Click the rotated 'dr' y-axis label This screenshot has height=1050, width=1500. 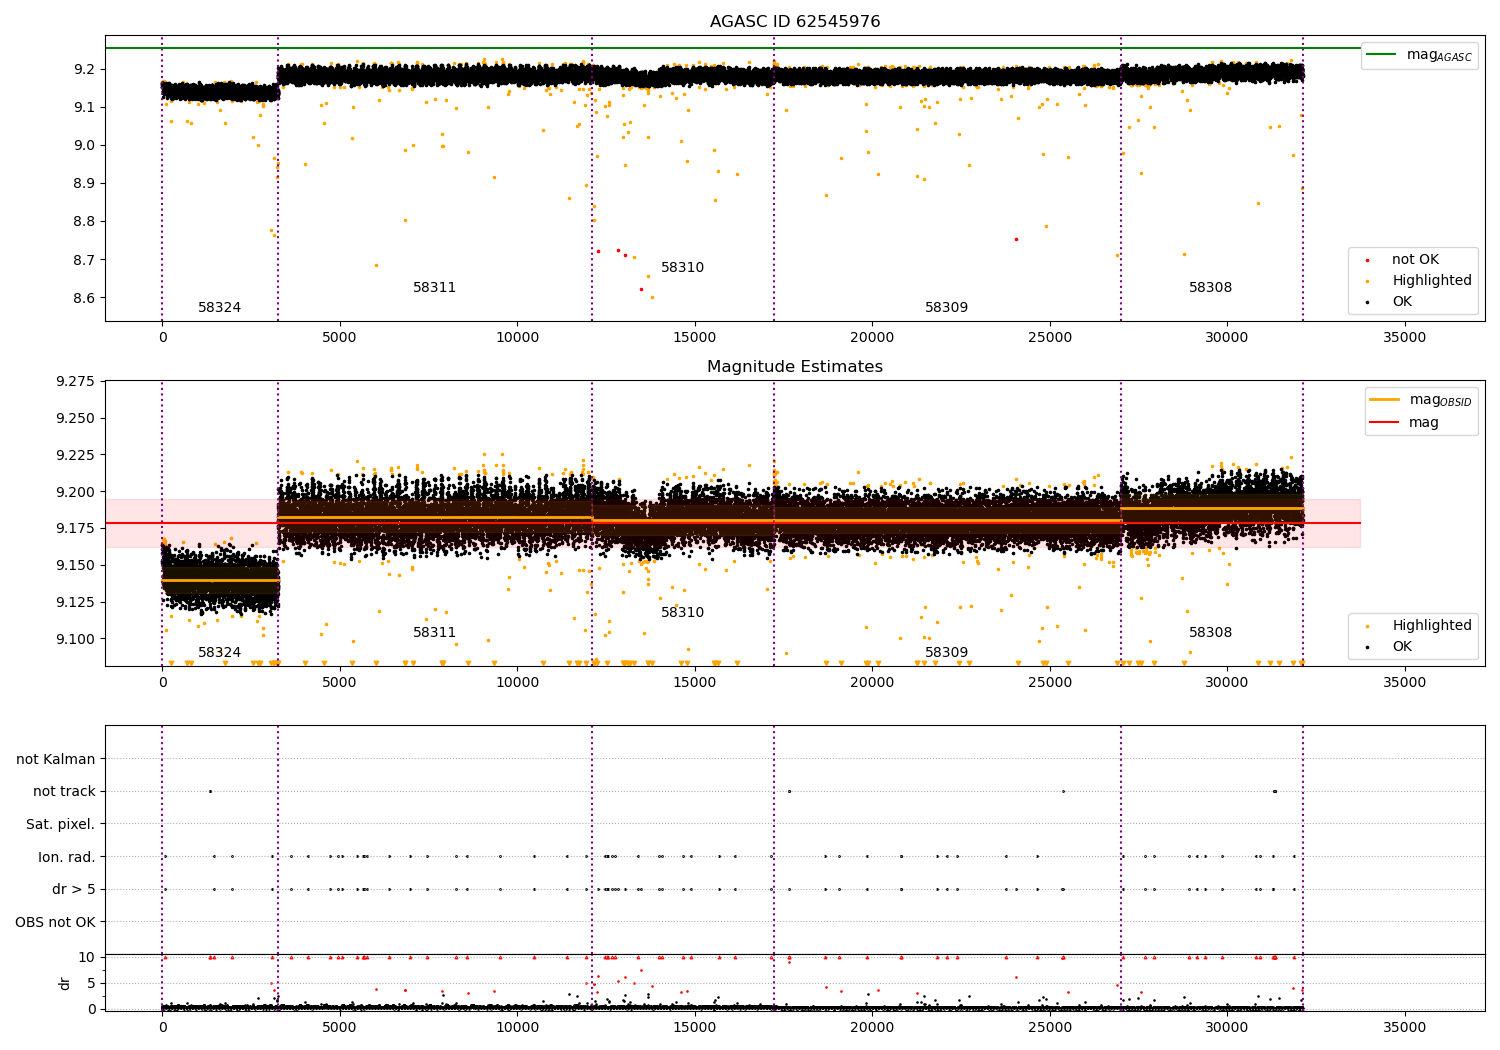click(x=65, y=983)
